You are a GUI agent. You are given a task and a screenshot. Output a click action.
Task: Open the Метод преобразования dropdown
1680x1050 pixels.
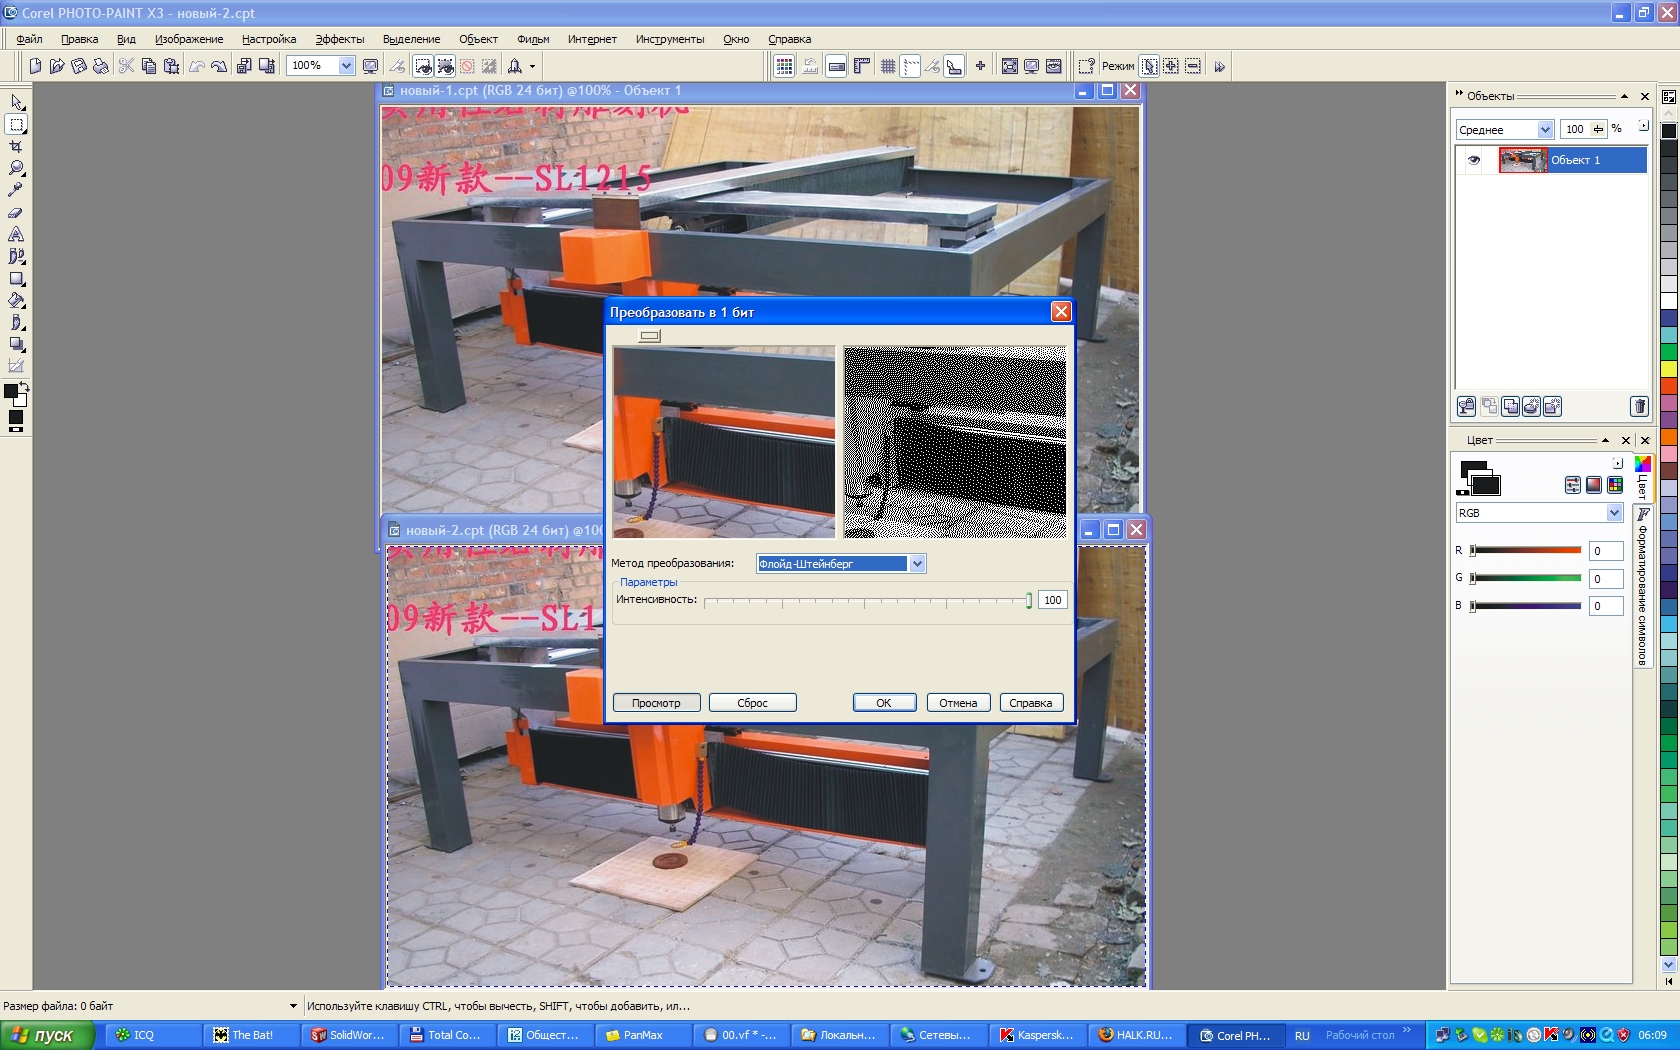pos(917,564)
